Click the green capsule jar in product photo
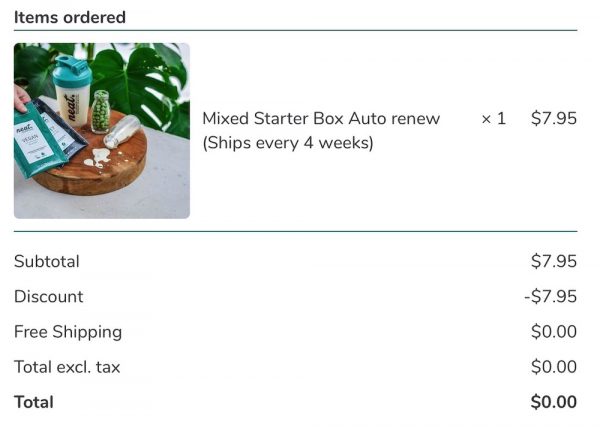Image resolution: width=600 pixels, height=431 pixels. coord(100,110)
